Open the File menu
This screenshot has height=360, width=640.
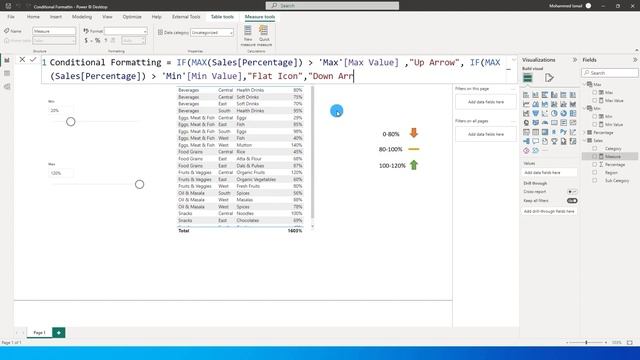(11, 17)
